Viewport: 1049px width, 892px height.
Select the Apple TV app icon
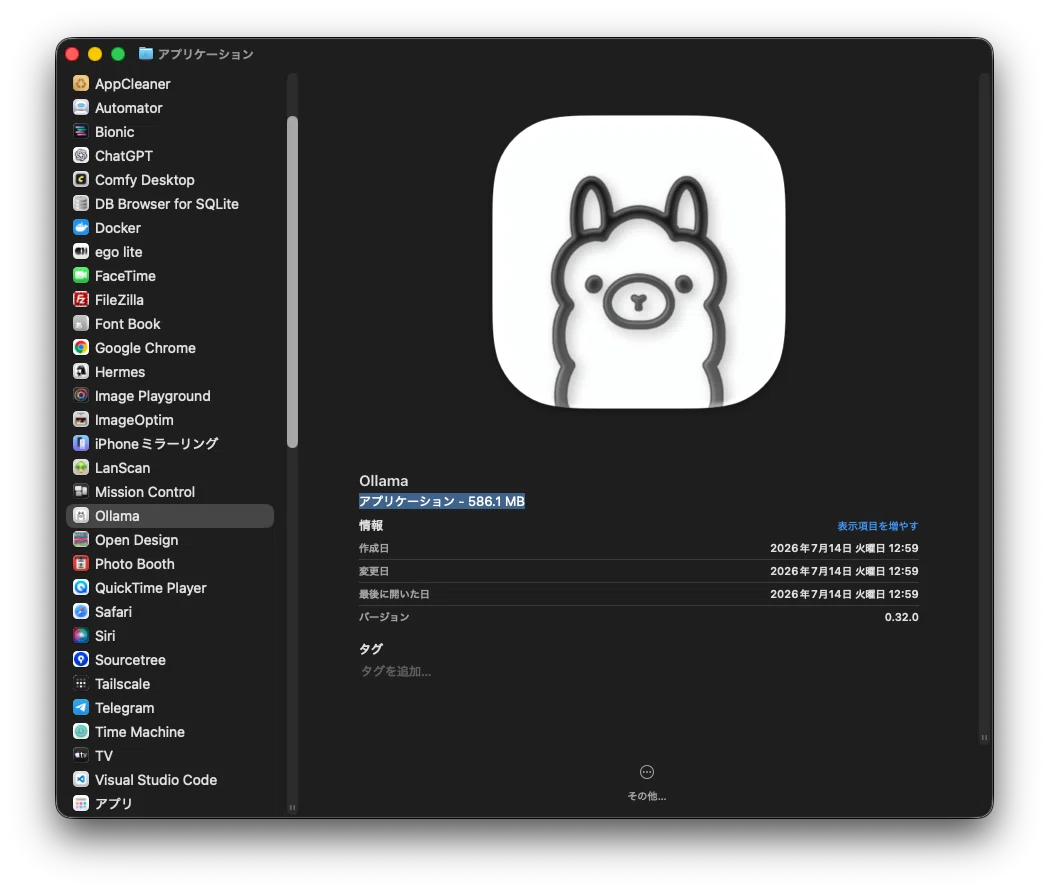(x=81, y=755)
